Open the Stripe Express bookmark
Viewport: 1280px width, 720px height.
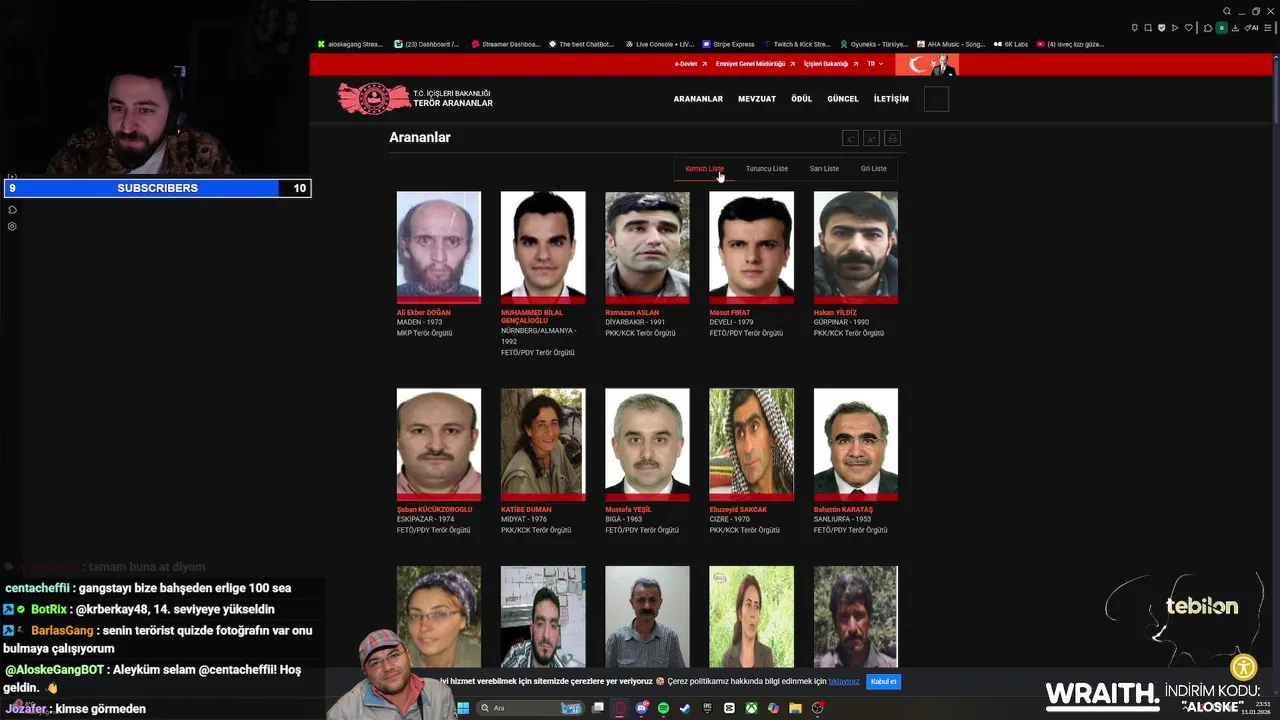coord(728,44)
